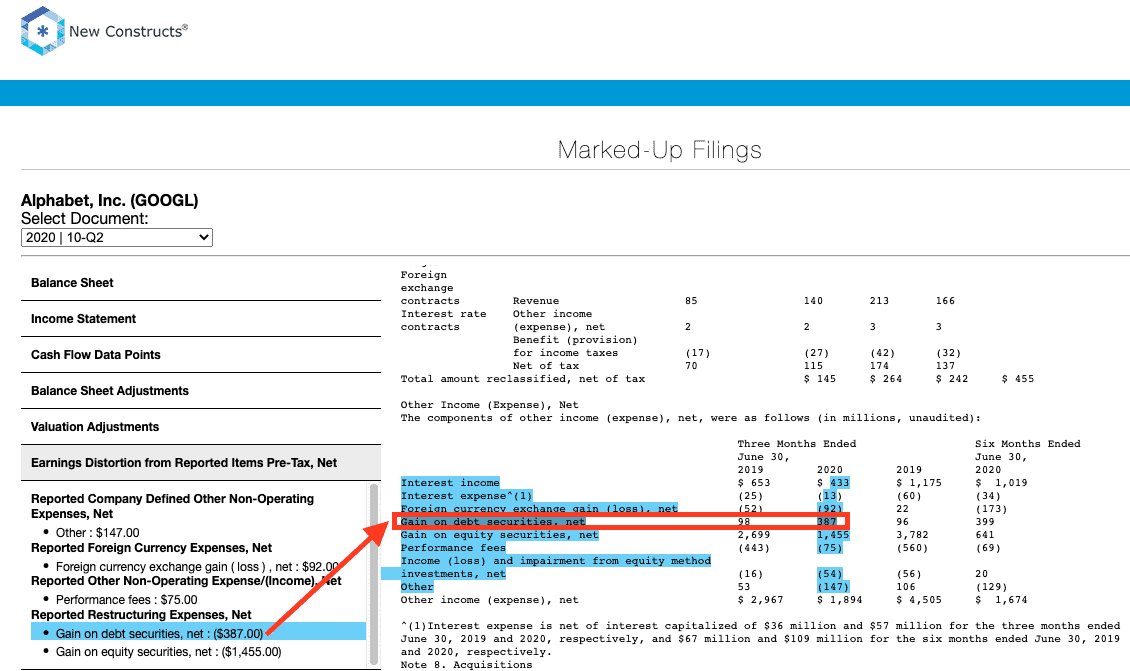Click the Alphabet, Inc. (GOOGL) title
Image resolution: width=1130 pixels, height=671 pixels.
point(110,200)
